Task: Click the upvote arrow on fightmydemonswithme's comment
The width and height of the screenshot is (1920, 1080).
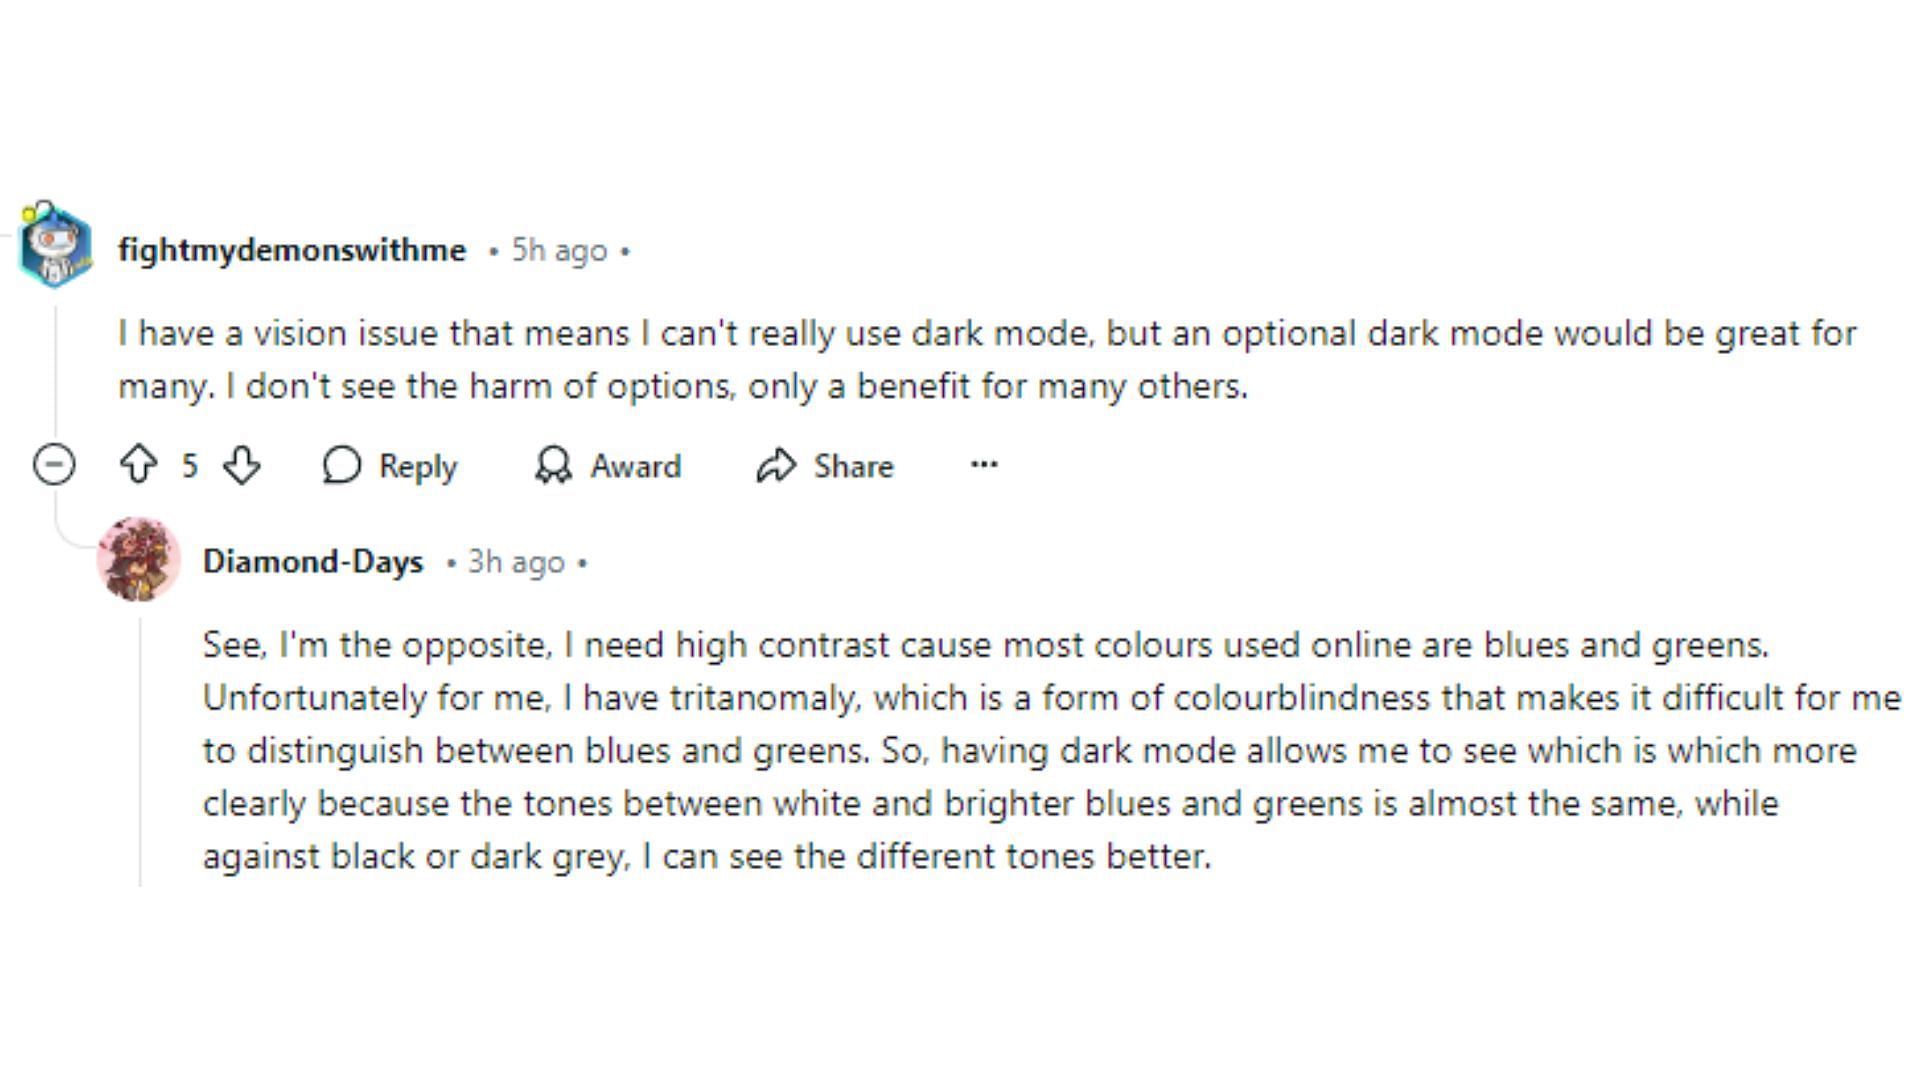Action: (x=138, y=465)
